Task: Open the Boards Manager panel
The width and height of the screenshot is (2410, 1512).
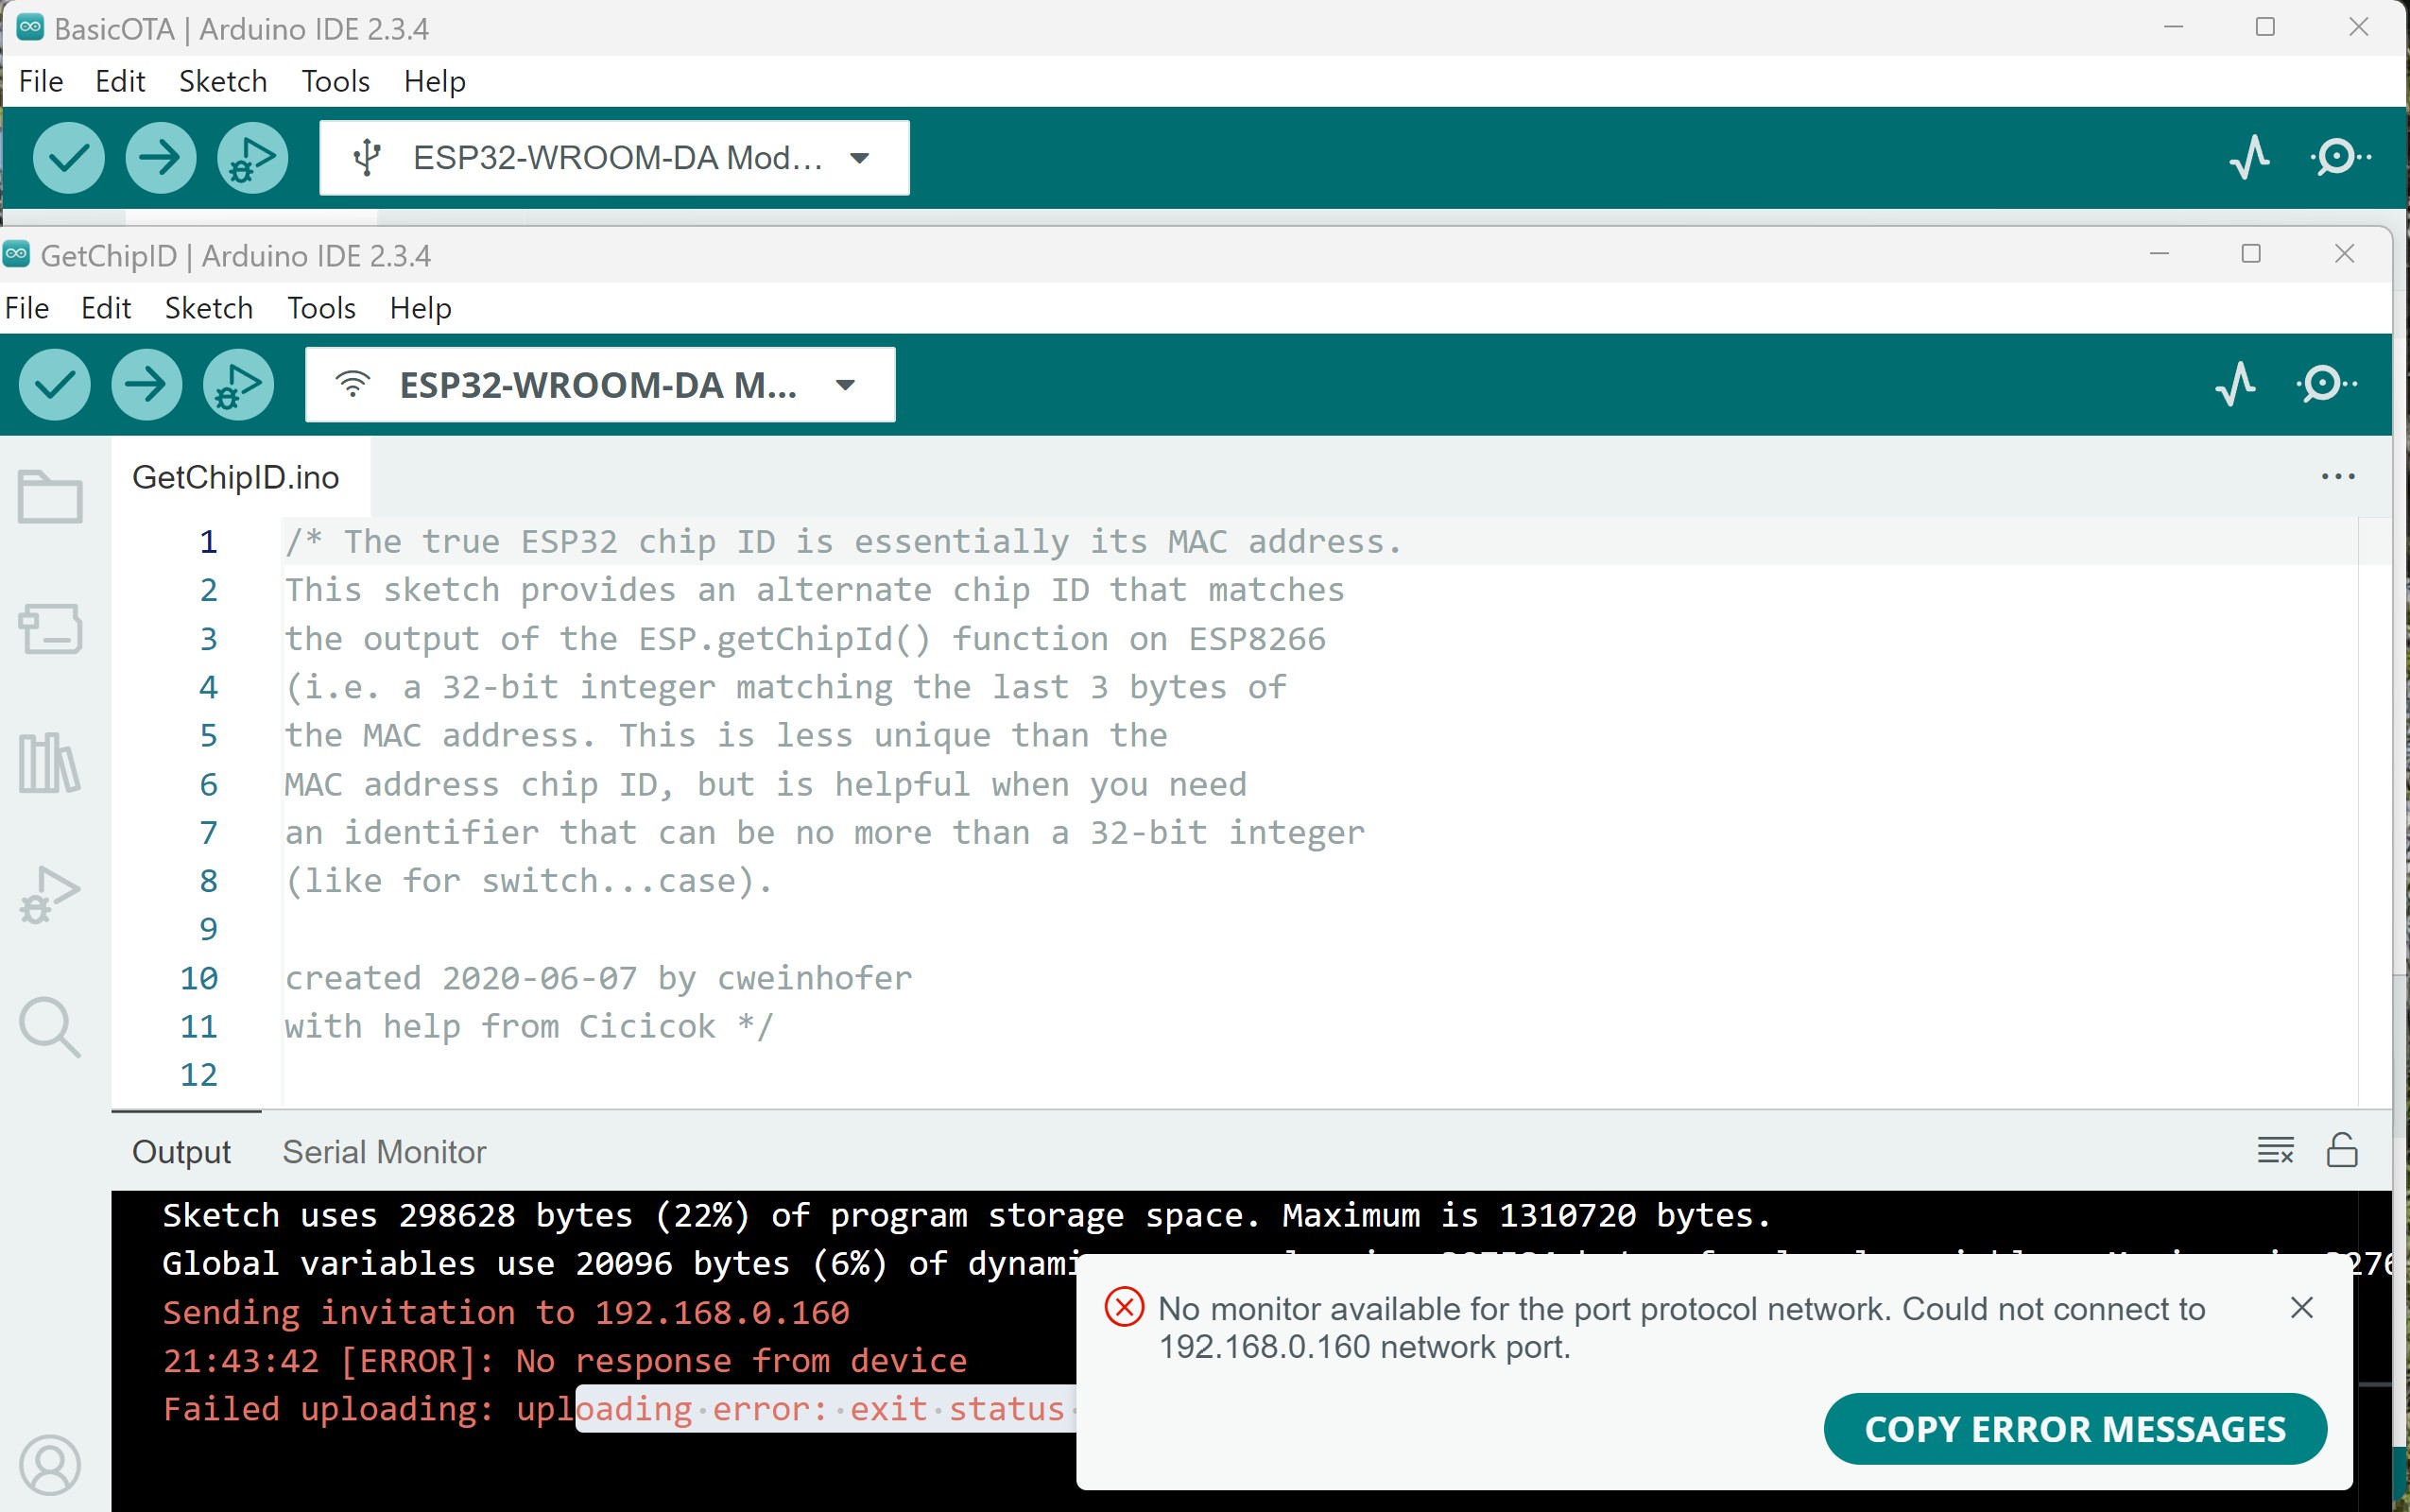Action: [x=49, y=630]
